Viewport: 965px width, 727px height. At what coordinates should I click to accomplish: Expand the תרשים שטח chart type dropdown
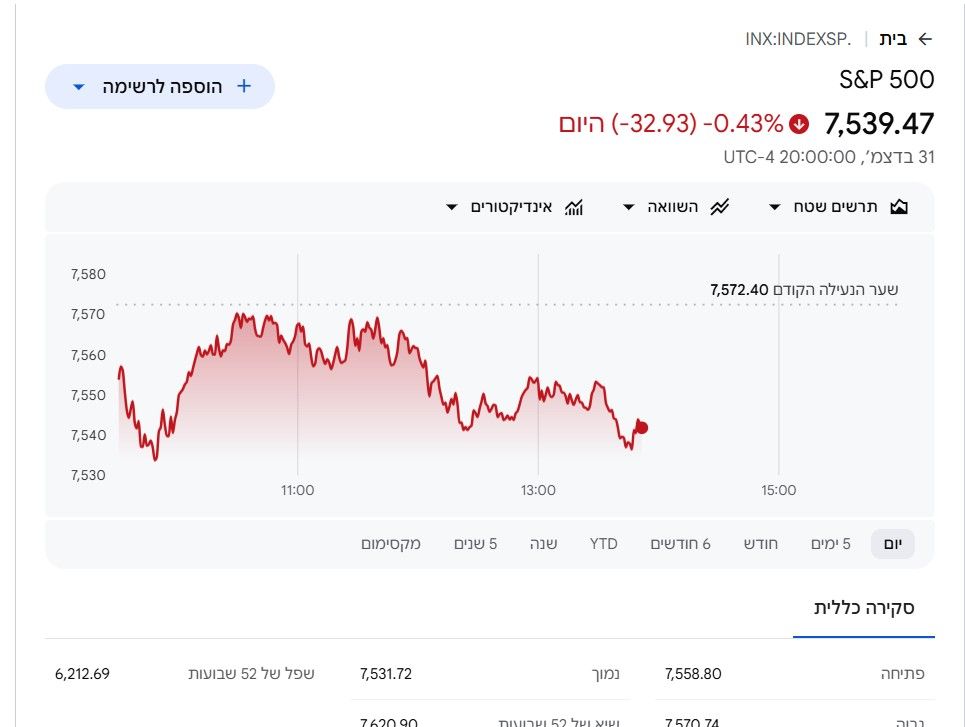click(x=774, y=207)
